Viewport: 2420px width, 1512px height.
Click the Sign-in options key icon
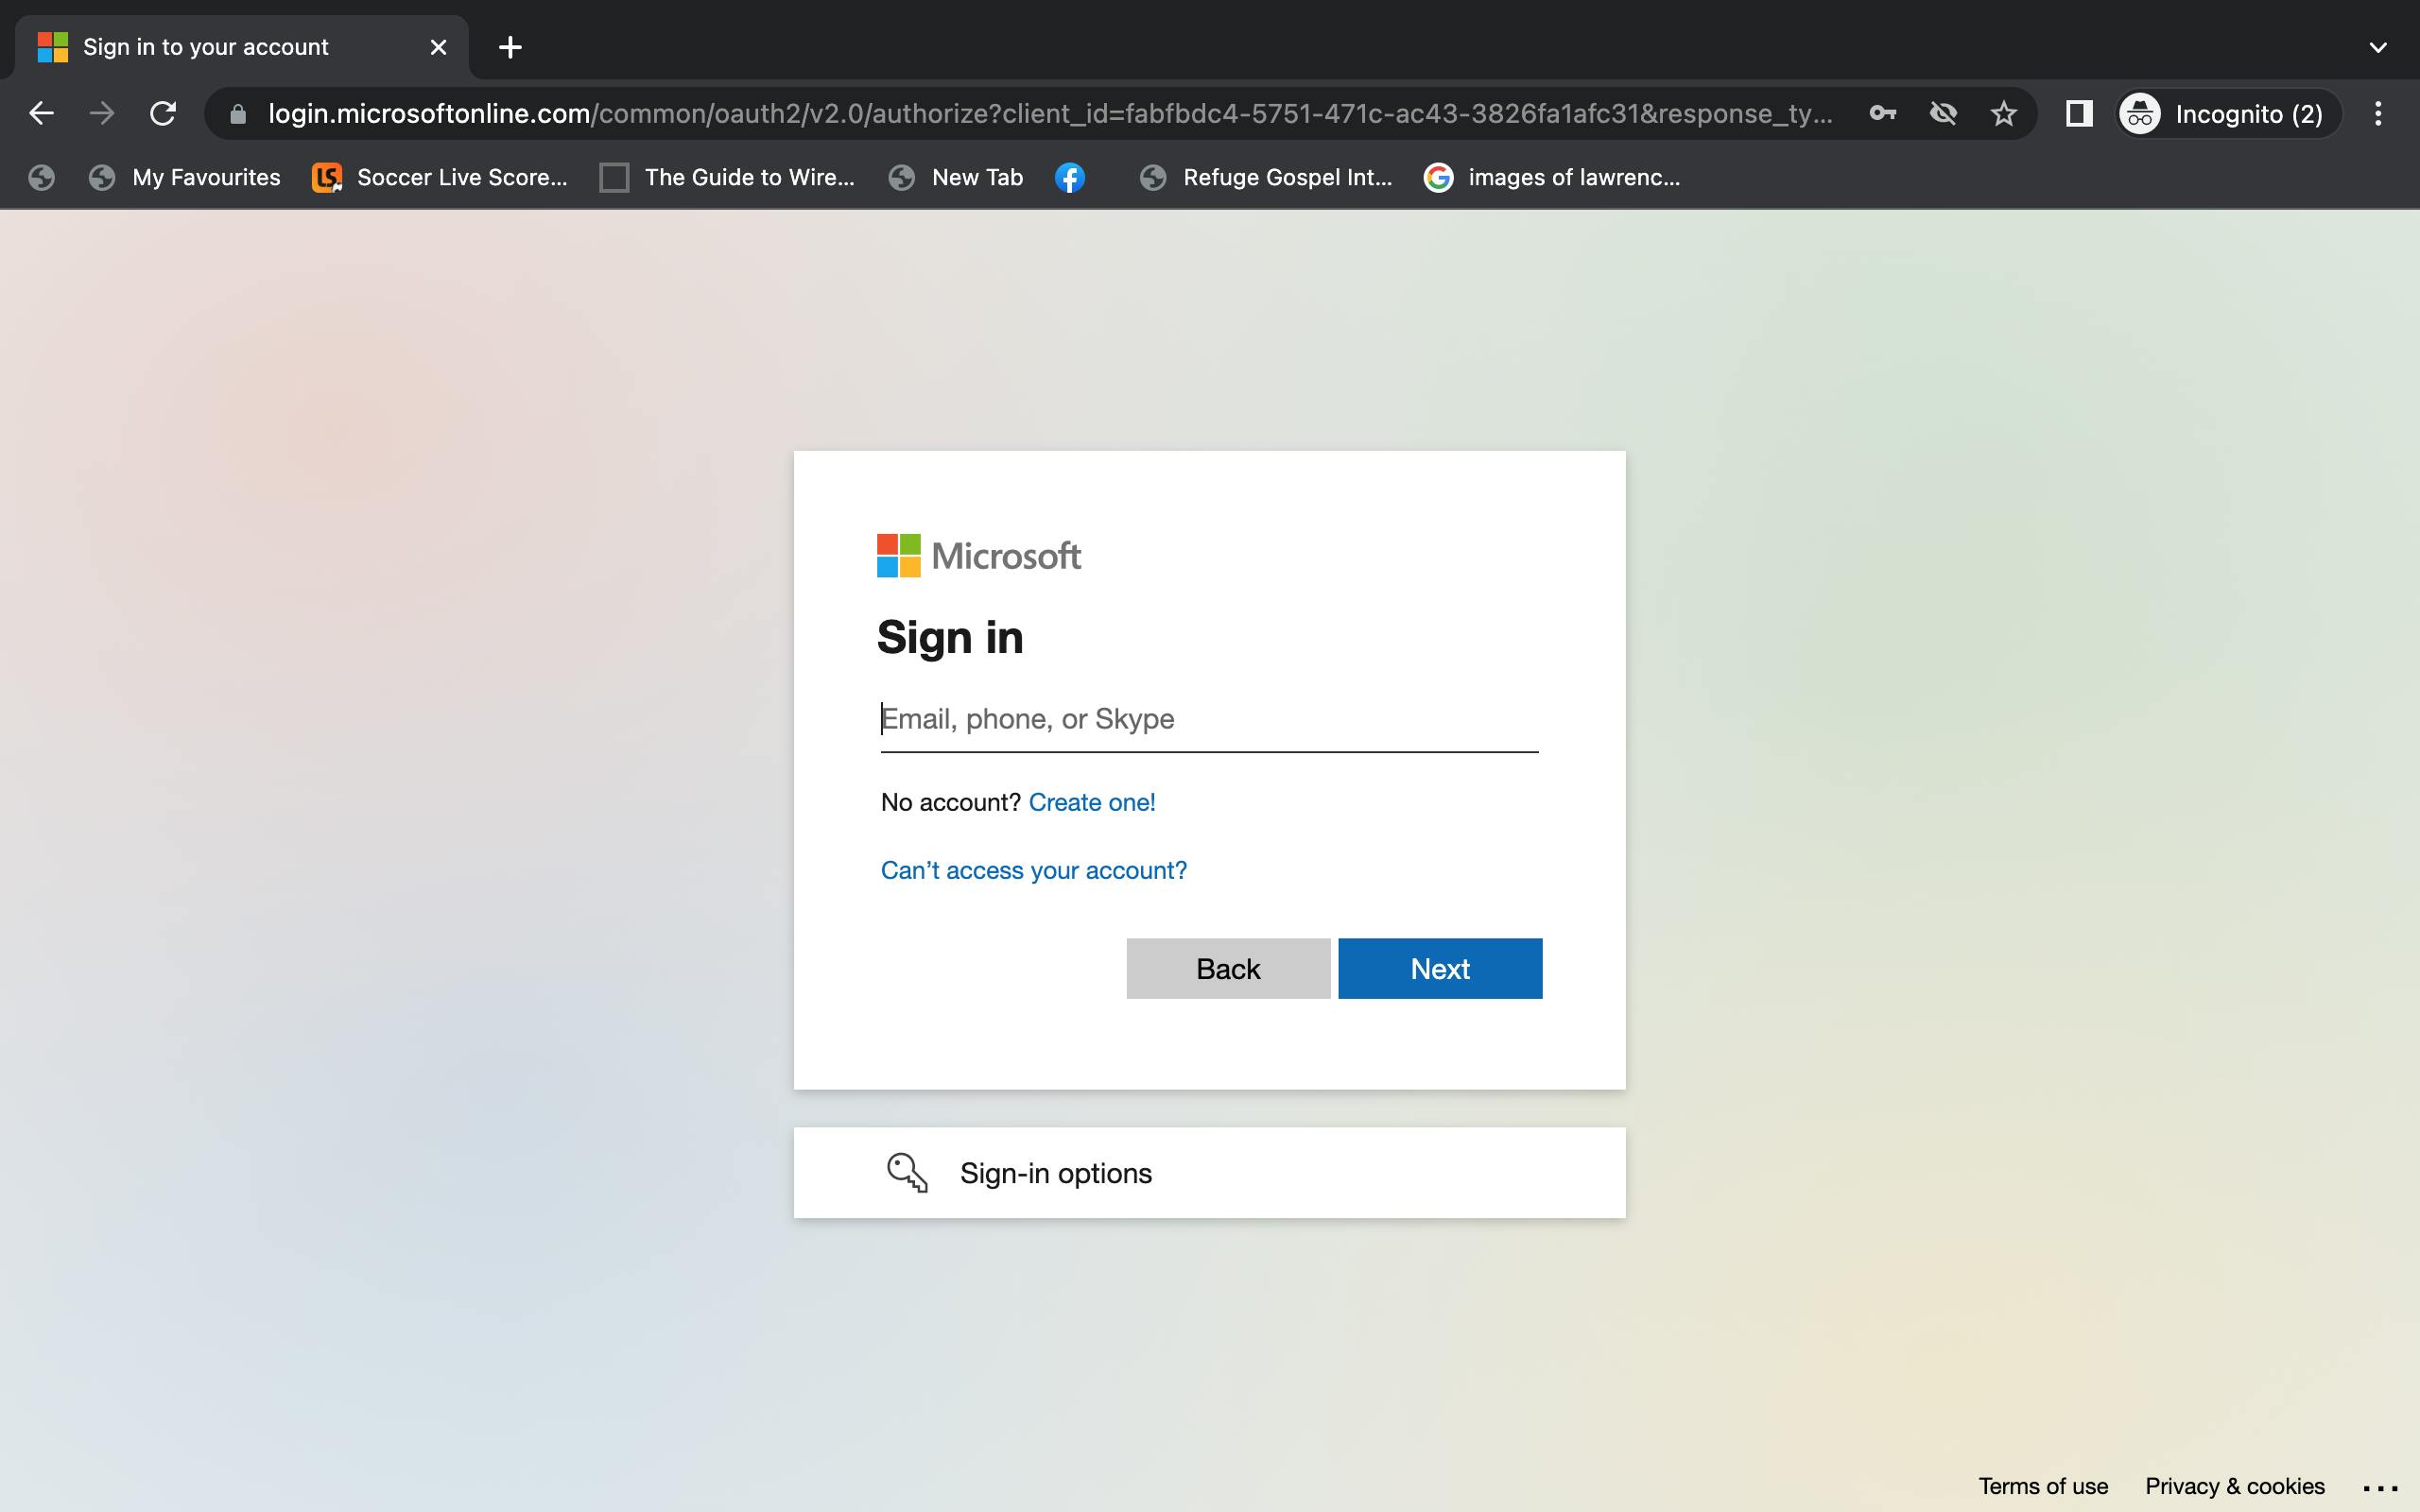[905, 1173]
